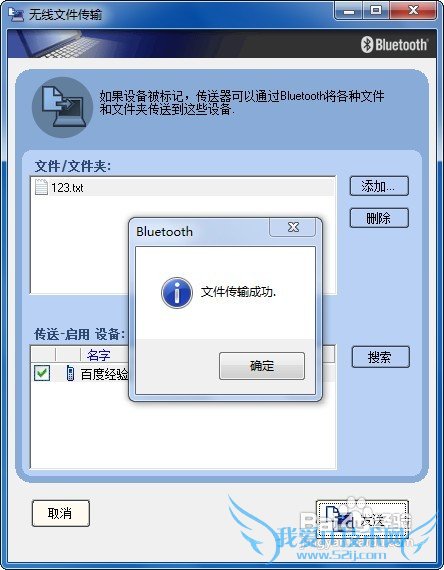Click the app icon in the title bar
The width and height of the screenshot is (444, 570).
pyautogui.click(x=16, y=15)
